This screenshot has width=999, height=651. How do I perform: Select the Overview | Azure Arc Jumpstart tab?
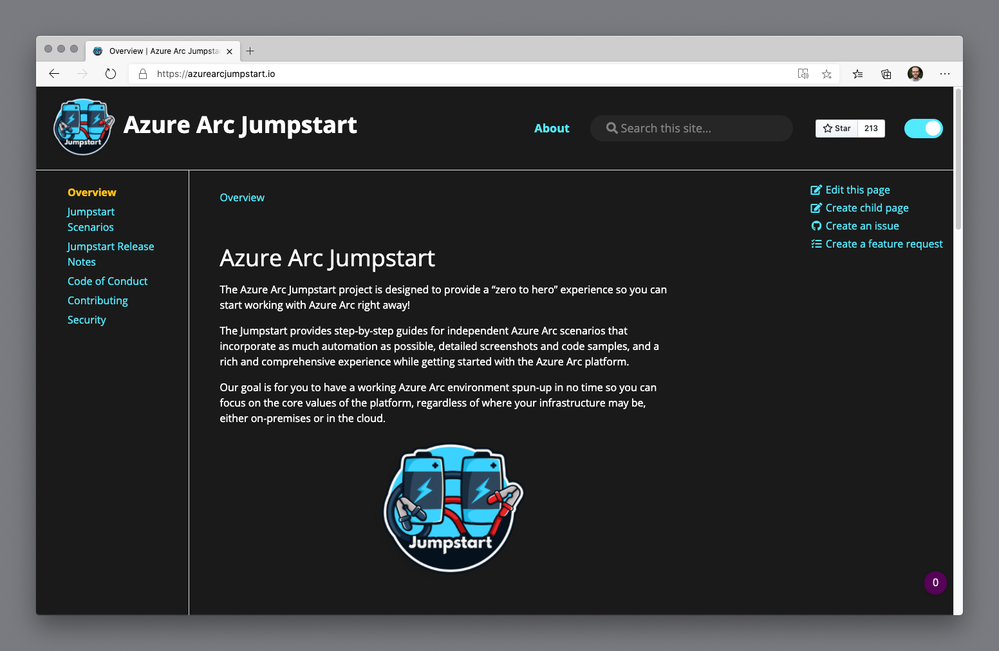click(x=163, y=51)
